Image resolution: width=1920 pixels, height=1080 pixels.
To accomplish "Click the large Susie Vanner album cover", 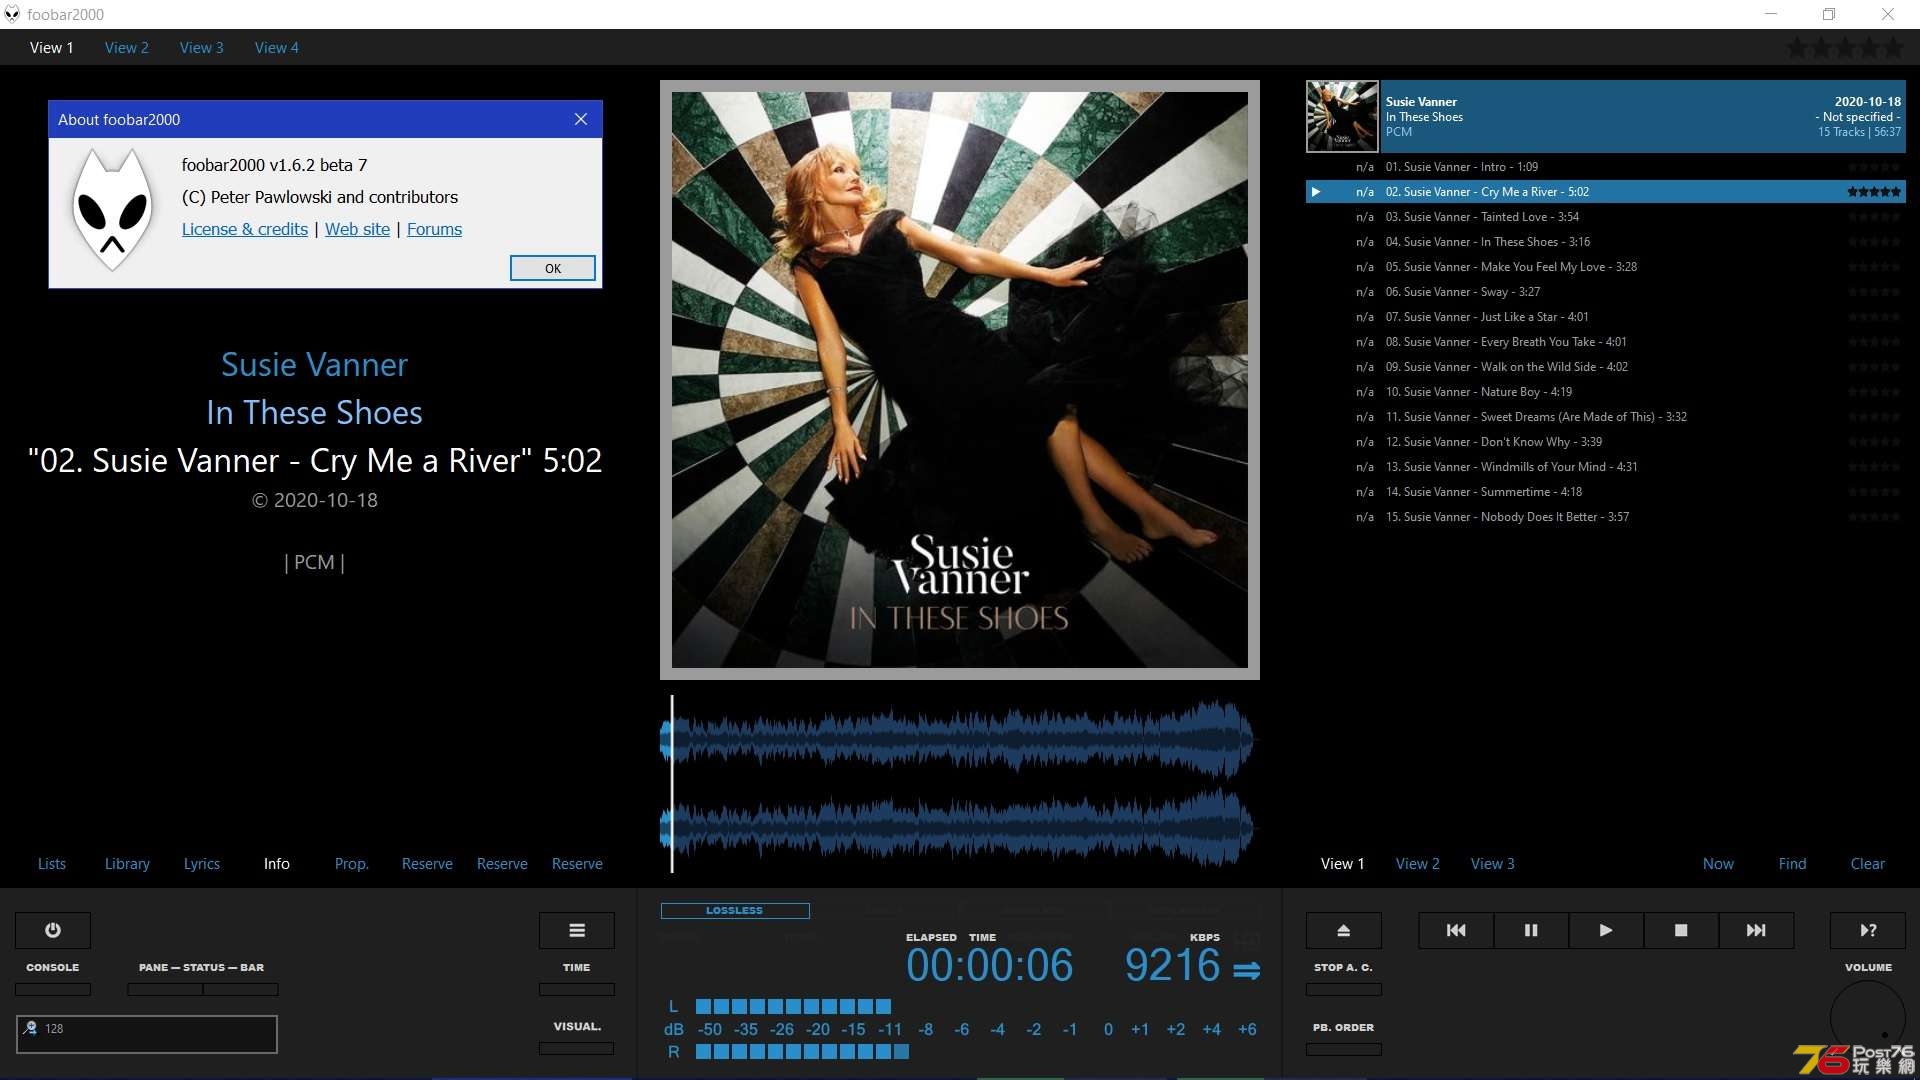I will pyautogui.click(x=960, y=380).
